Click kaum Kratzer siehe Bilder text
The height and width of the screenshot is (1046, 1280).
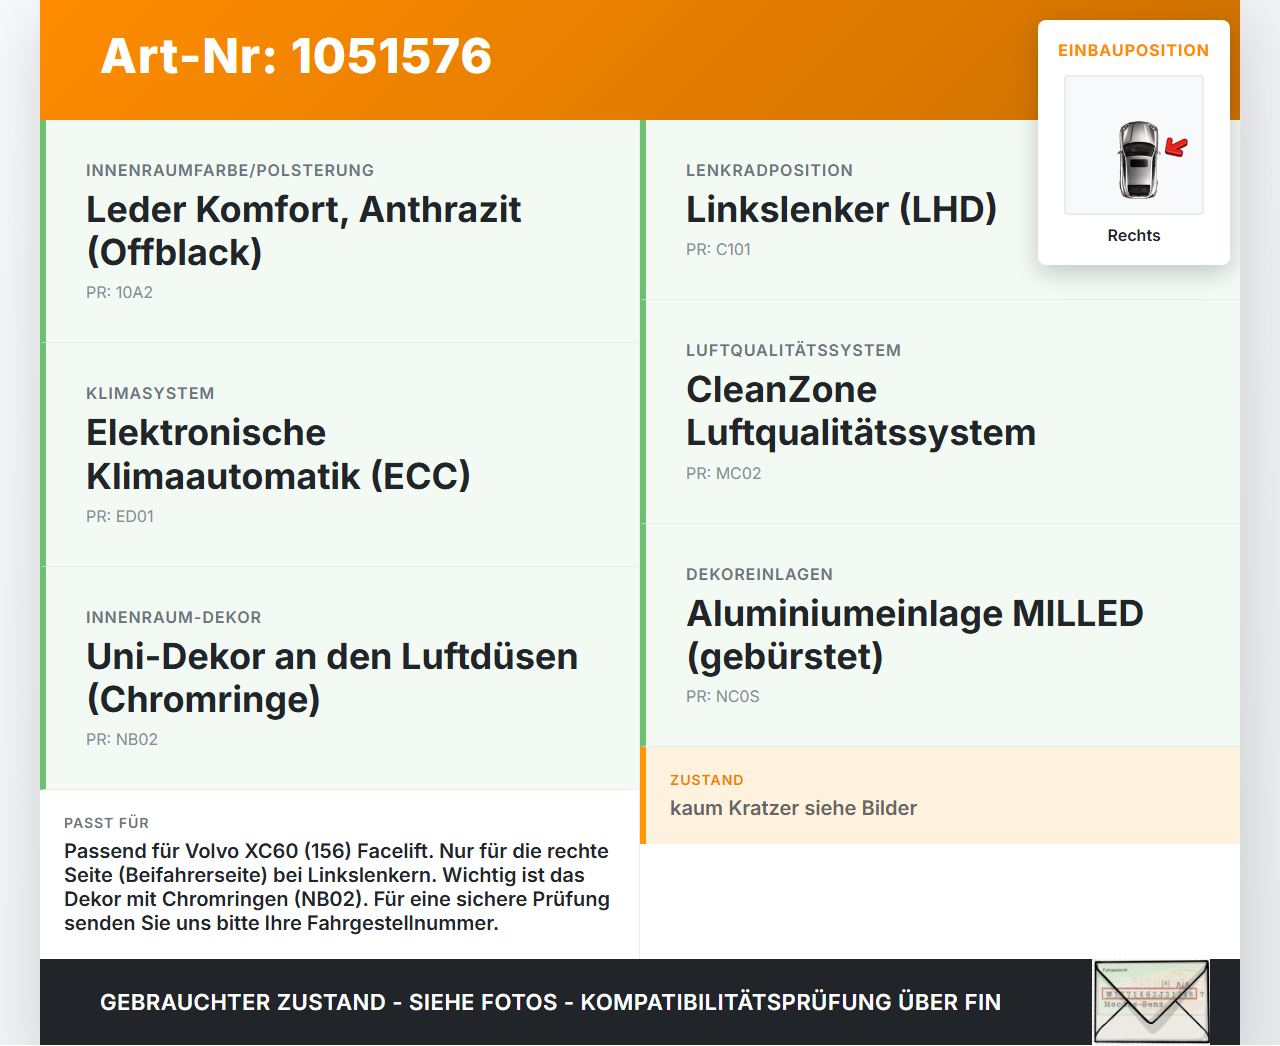pyautogui.click(x=793, y=808)
